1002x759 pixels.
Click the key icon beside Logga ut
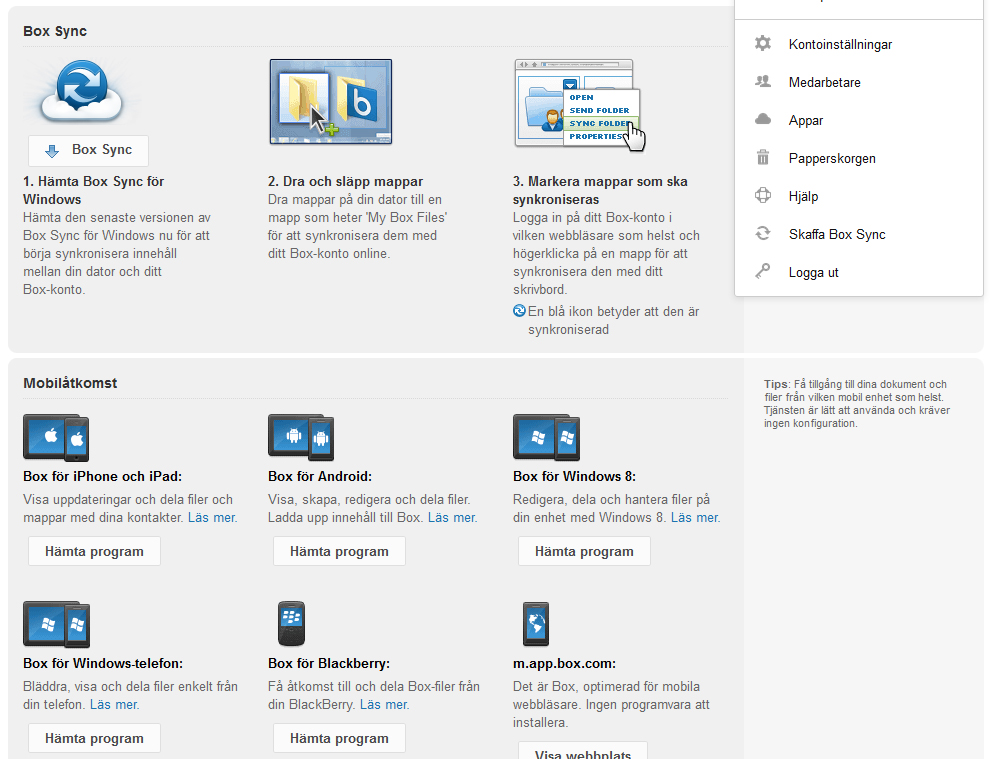763,271
